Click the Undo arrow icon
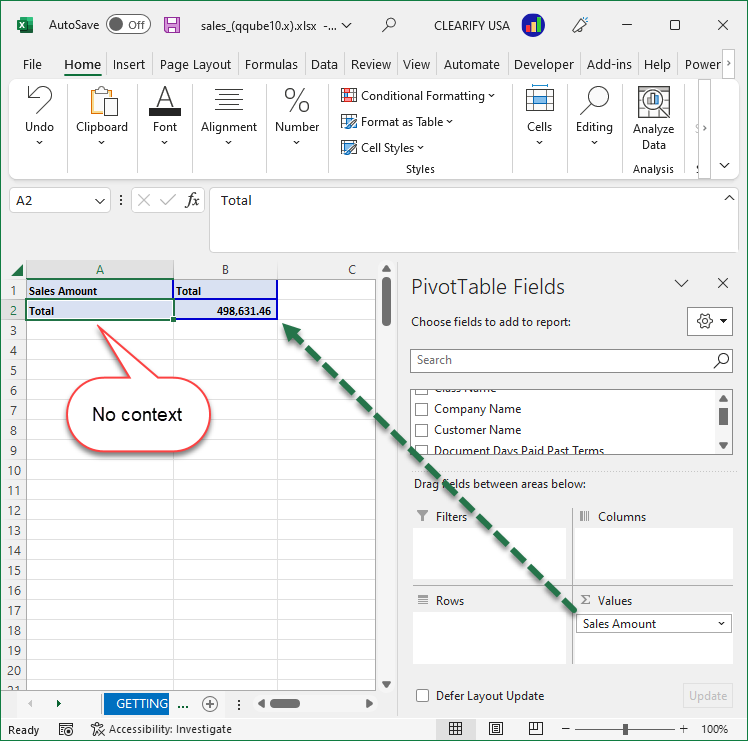The image size is (748, 741). click(40, 100)
